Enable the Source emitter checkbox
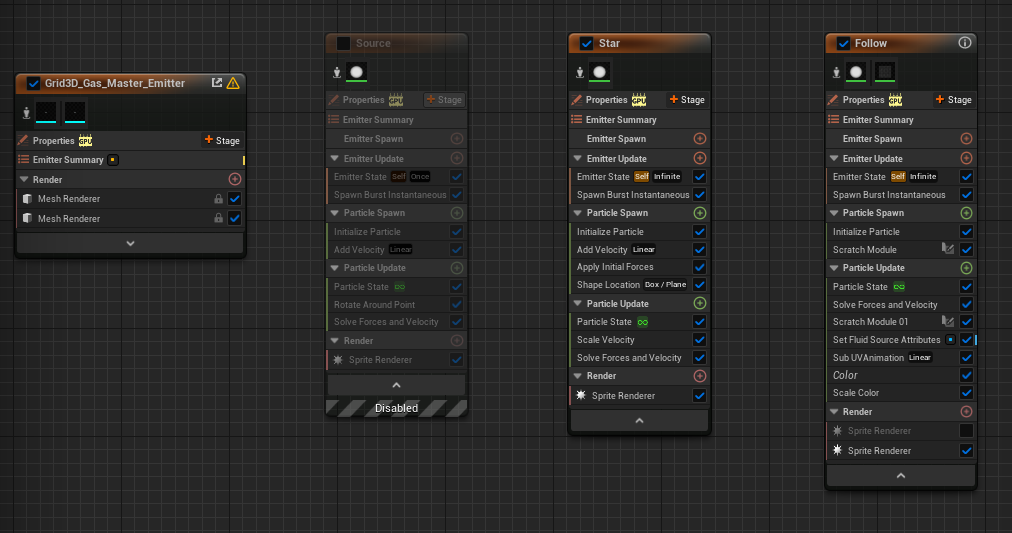1012x533 pixels. tap(343, 43)
